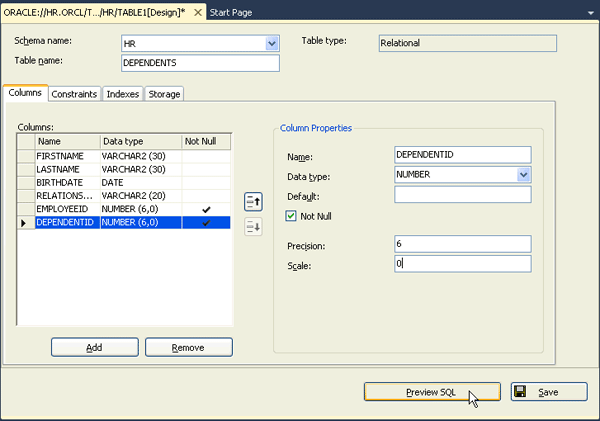Click the Default value field
Screen dimensions: 600x421
tap(463, 194)
